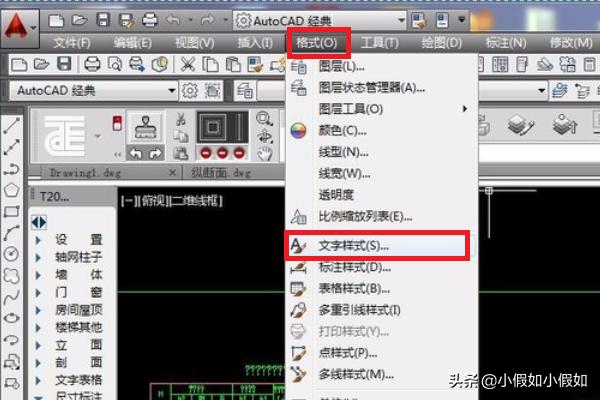Viewport: 600px width, 400px height.
Task: Select the Ellipse draw tool
Action: (11, 318)
